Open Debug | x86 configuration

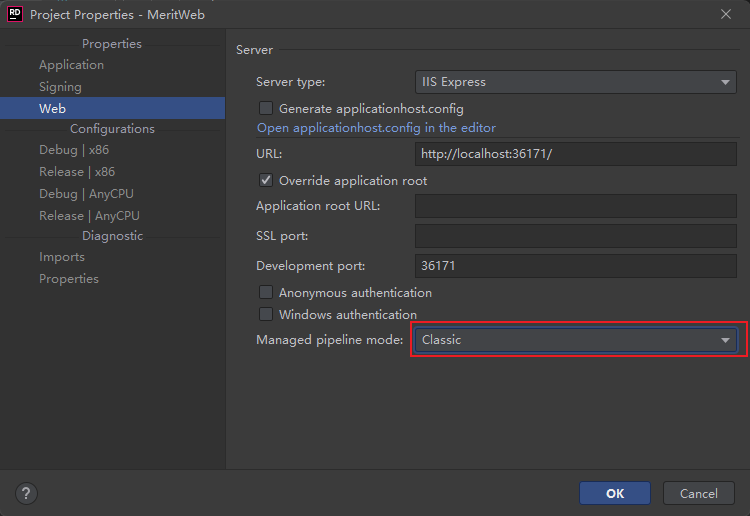pos(74,150)
